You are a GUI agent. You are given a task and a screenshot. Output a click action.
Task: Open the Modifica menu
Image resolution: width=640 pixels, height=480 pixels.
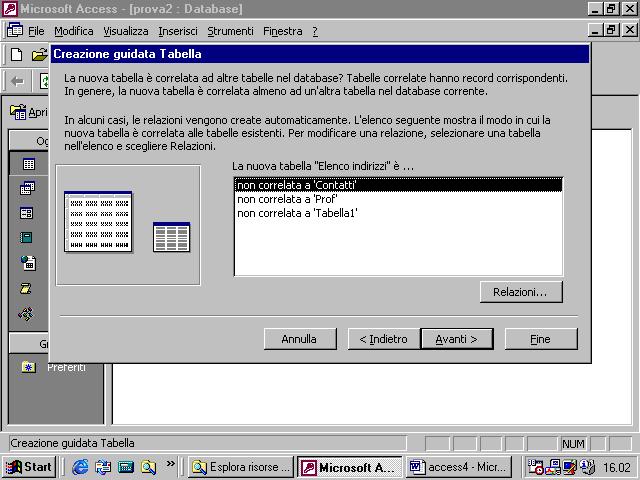click(74, 31)
